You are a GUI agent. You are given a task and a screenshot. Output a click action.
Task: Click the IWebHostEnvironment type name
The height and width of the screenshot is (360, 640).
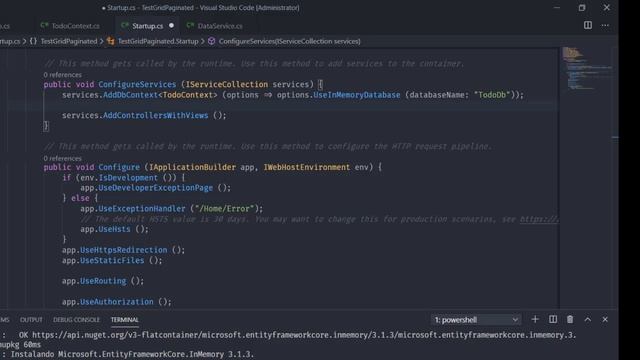click(x=307, y=167)
